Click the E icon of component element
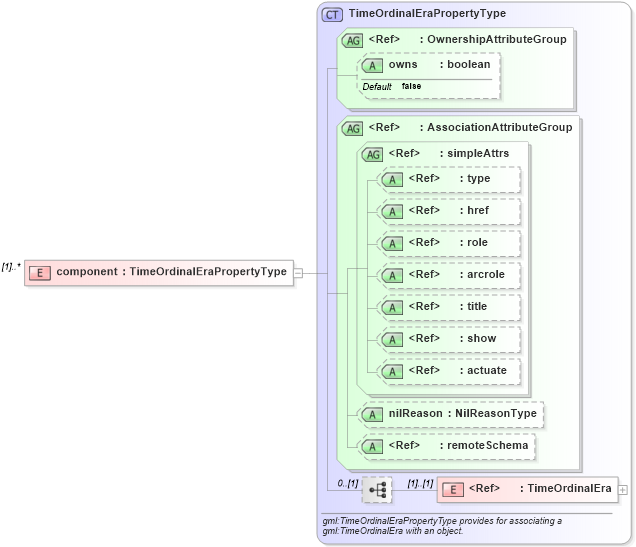This screenshot has height=547, width=636. 40,273
